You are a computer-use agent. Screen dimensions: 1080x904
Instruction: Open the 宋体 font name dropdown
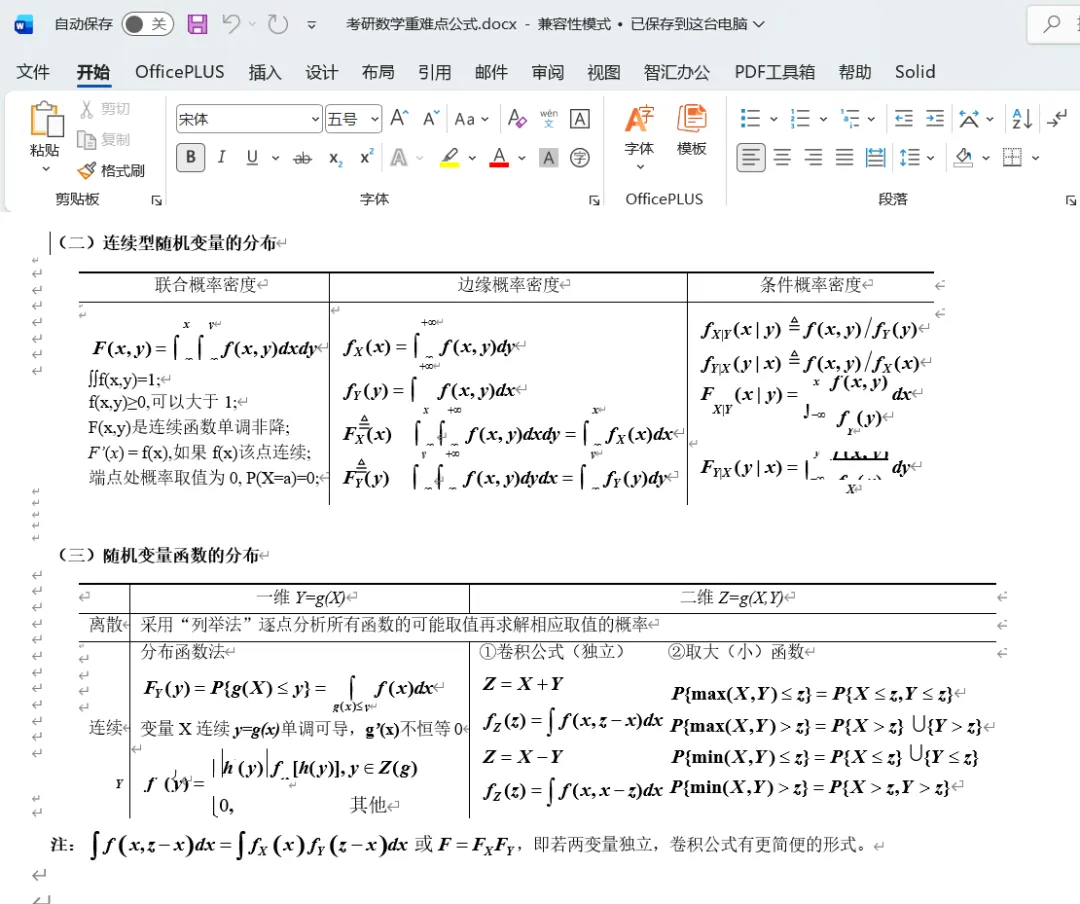(x=315, y=119)
